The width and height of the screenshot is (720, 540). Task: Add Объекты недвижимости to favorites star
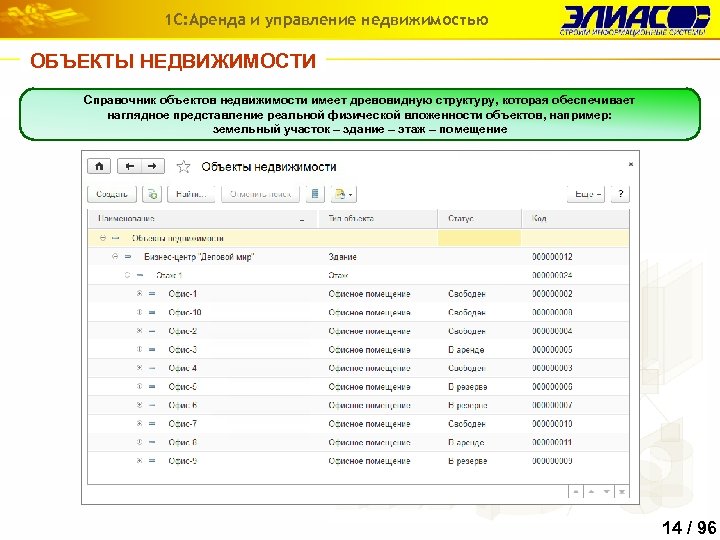[x=184, y=167]
